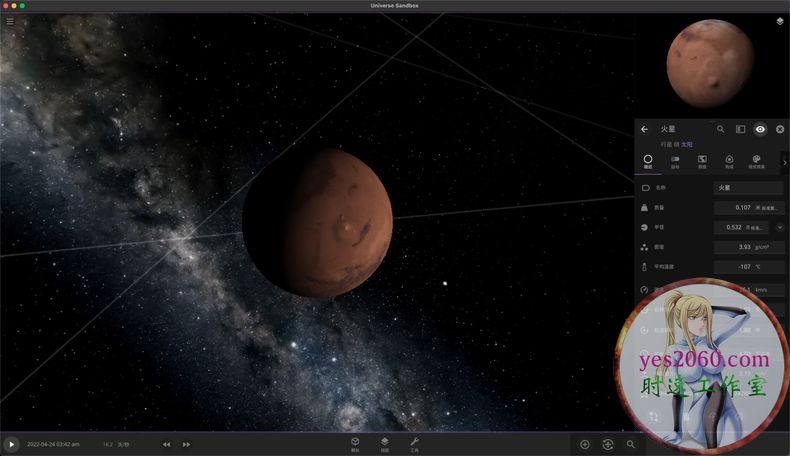Toggle the eye visibility for Mars

(x=760, y=129)
